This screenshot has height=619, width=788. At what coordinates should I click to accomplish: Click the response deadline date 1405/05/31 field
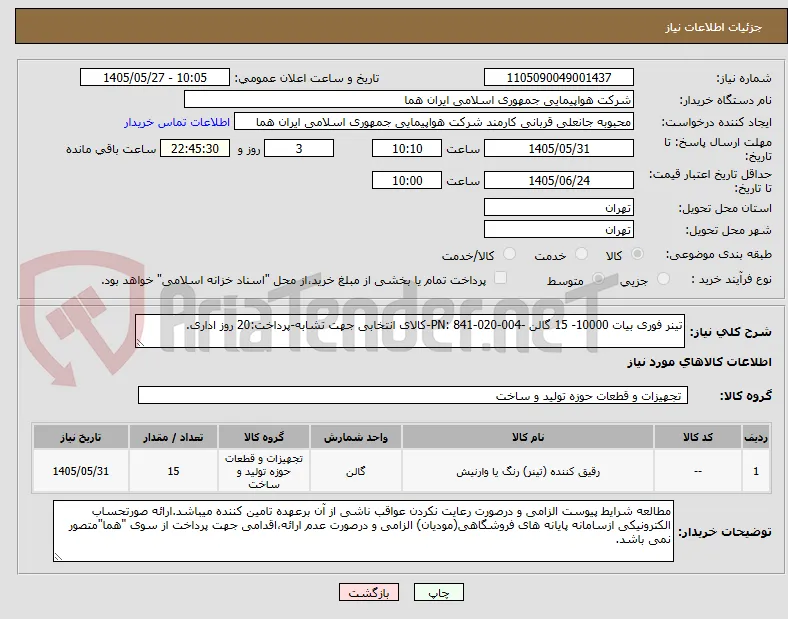[559, 148]
